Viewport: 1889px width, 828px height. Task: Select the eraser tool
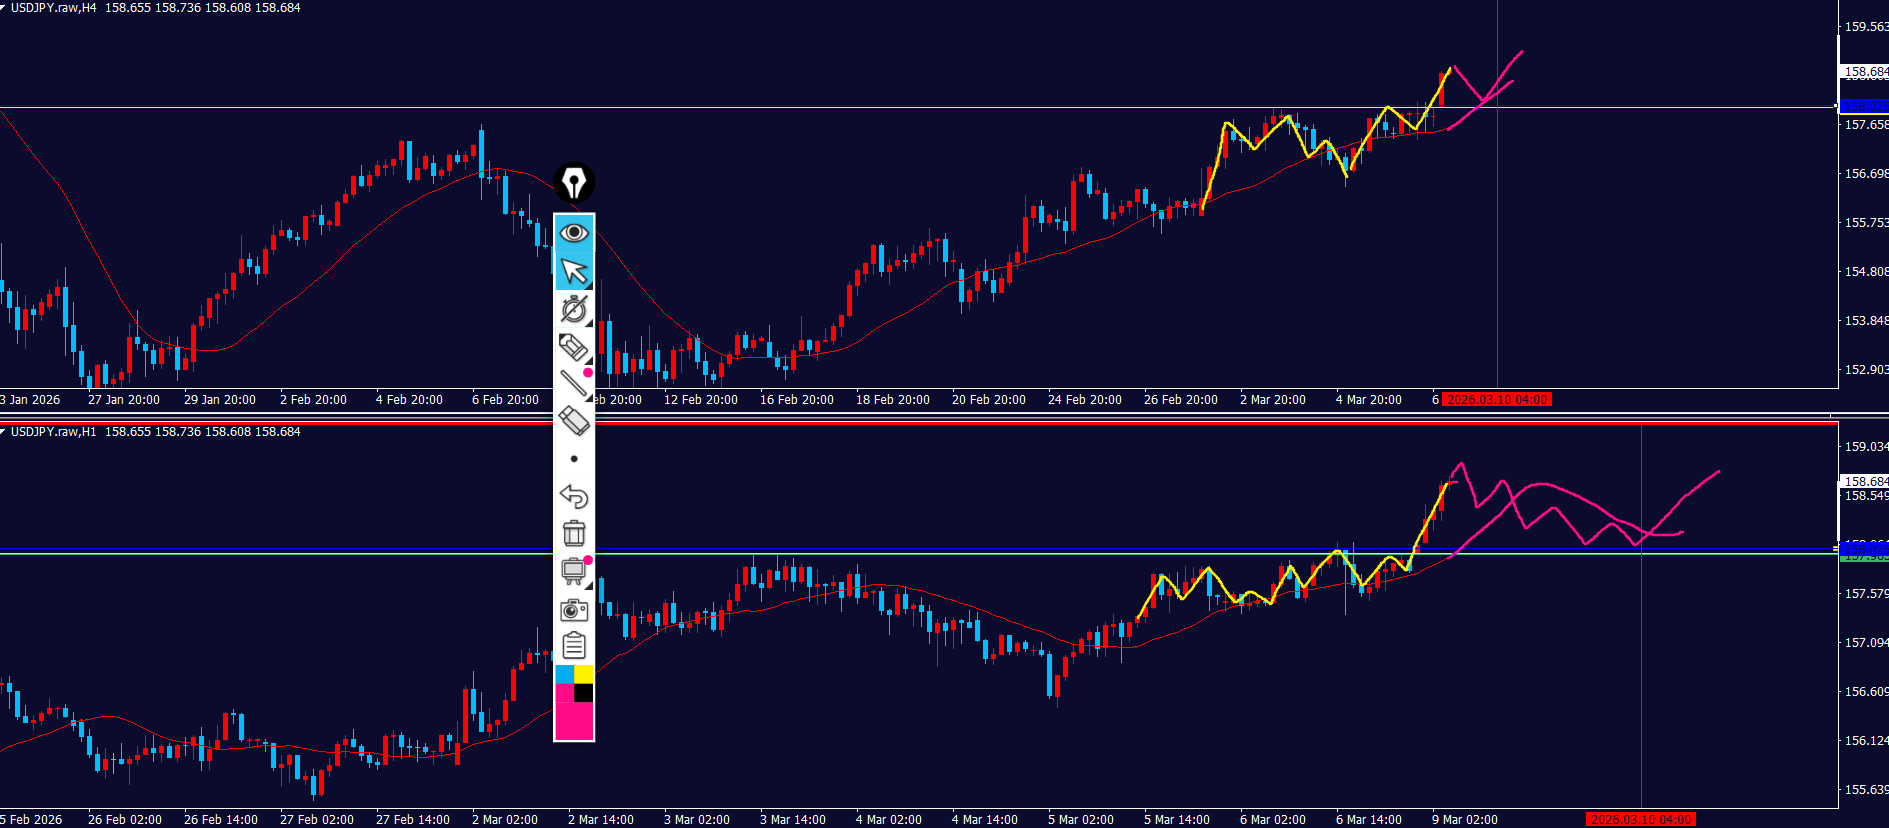573,421
